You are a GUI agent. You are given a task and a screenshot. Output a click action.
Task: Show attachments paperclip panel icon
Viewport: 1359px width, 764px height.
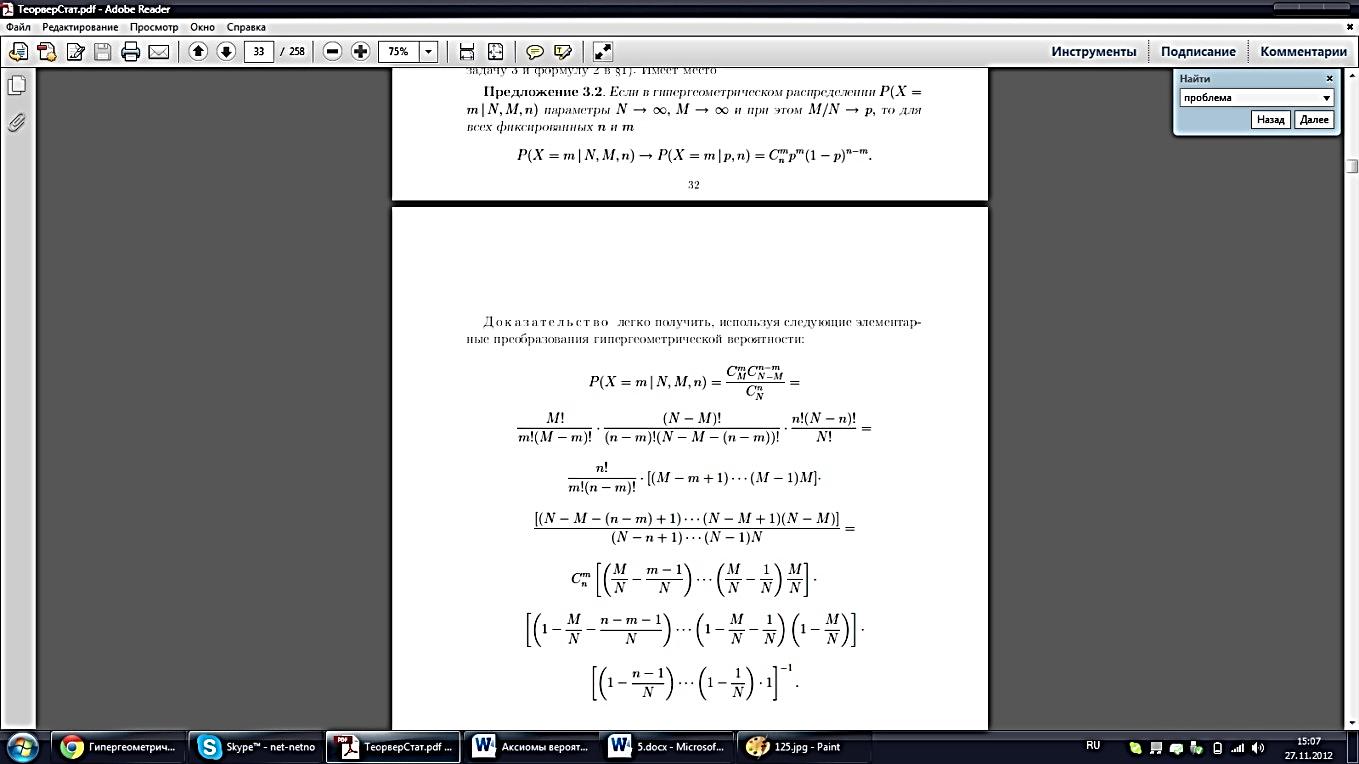tap(17, 123)
